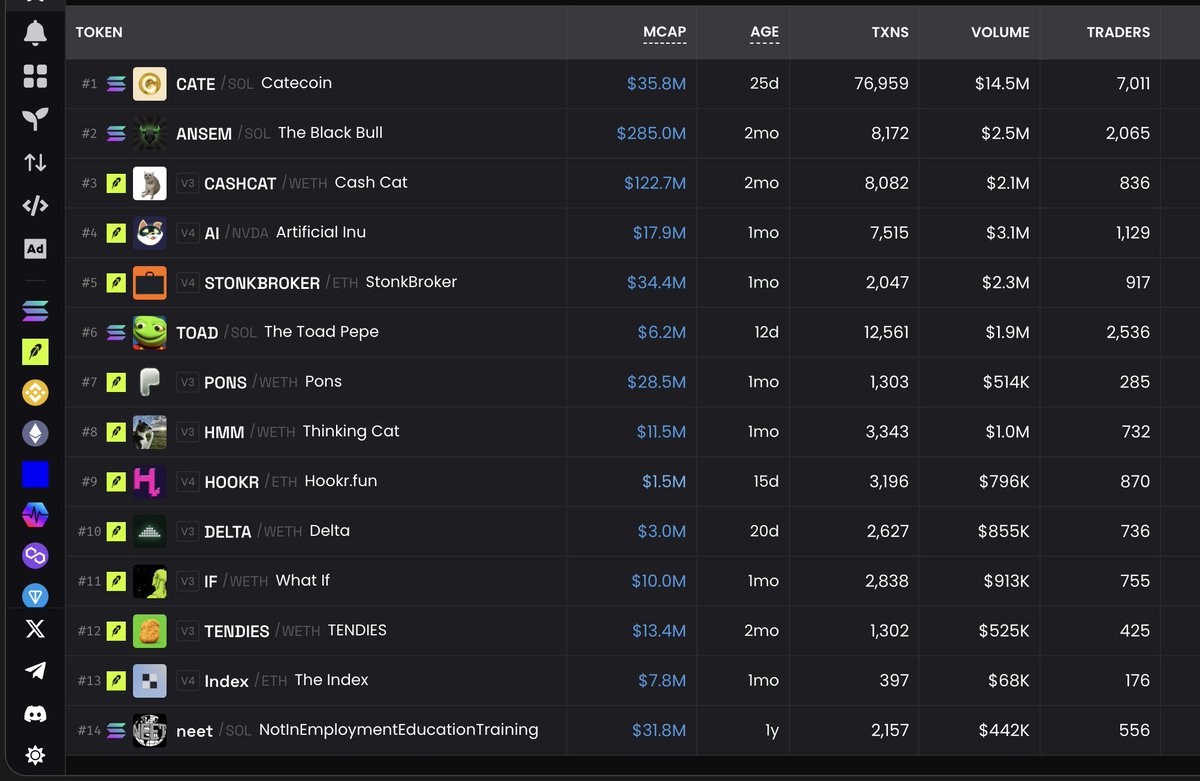Open the CATE Catecoin token row
Viewport: 1200px width, 781px height.
click(x=632, y=84)
